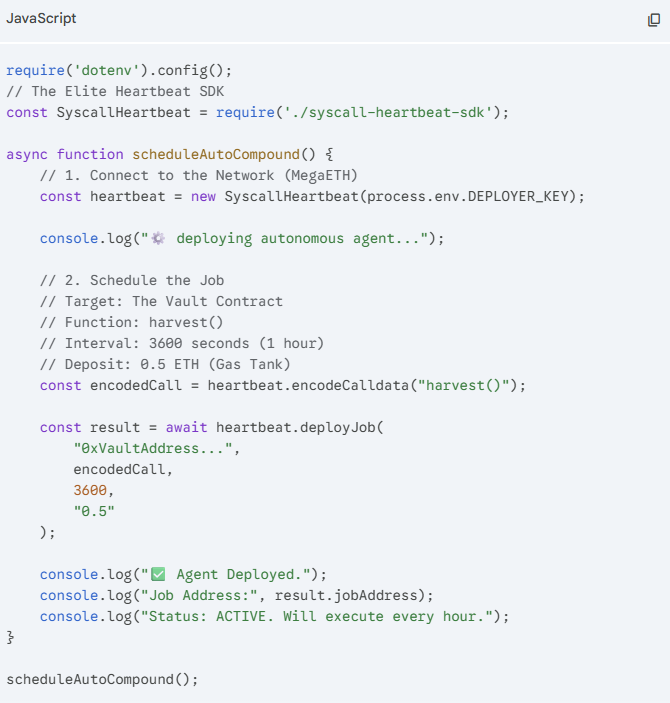Click the "Status: ACTIVE. Will execute every hour." line

[x=274, y=617]
